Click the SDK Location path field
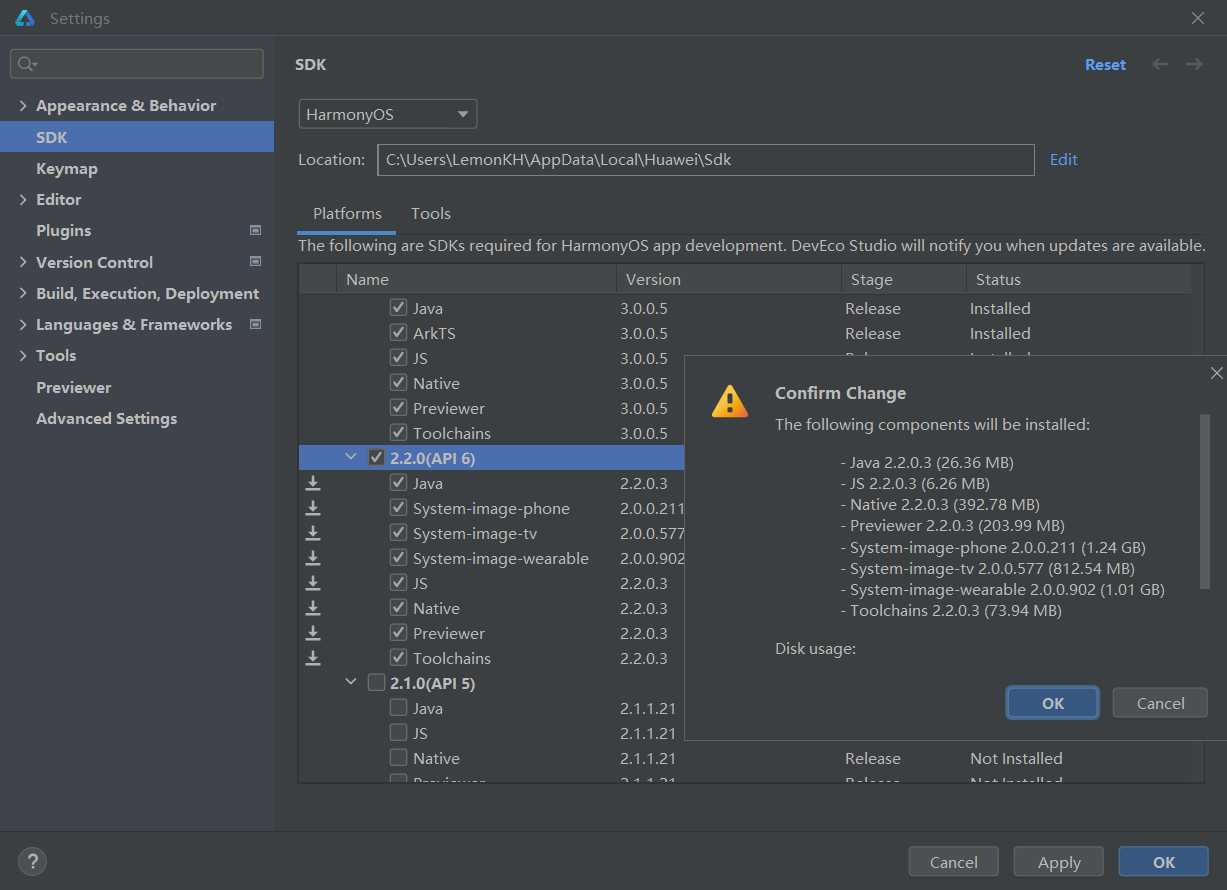 706,160
